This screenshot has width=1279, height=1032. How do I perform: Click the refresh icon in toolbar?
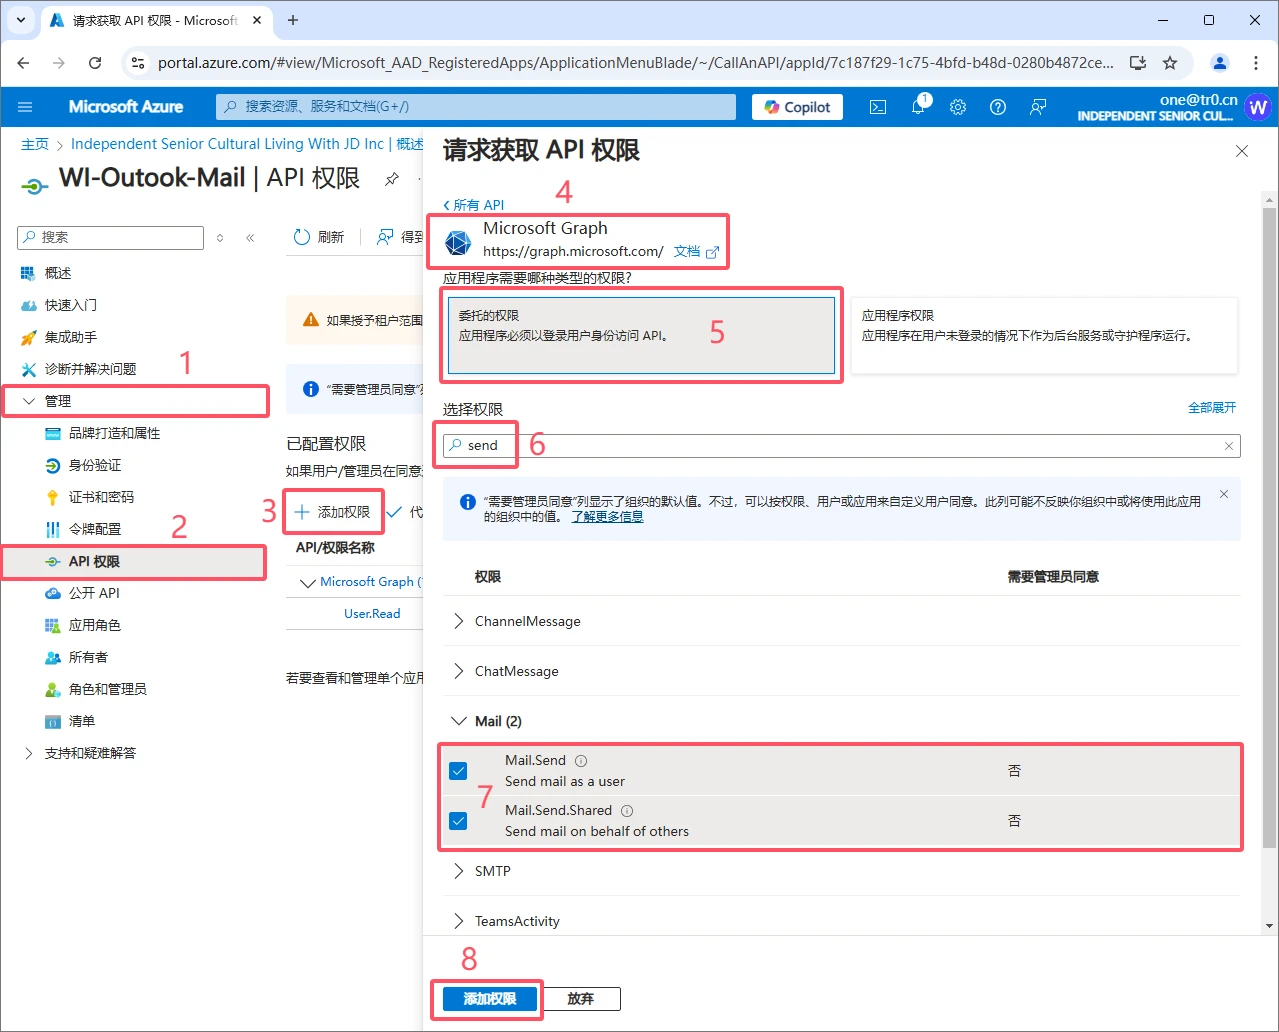(302, 237)
